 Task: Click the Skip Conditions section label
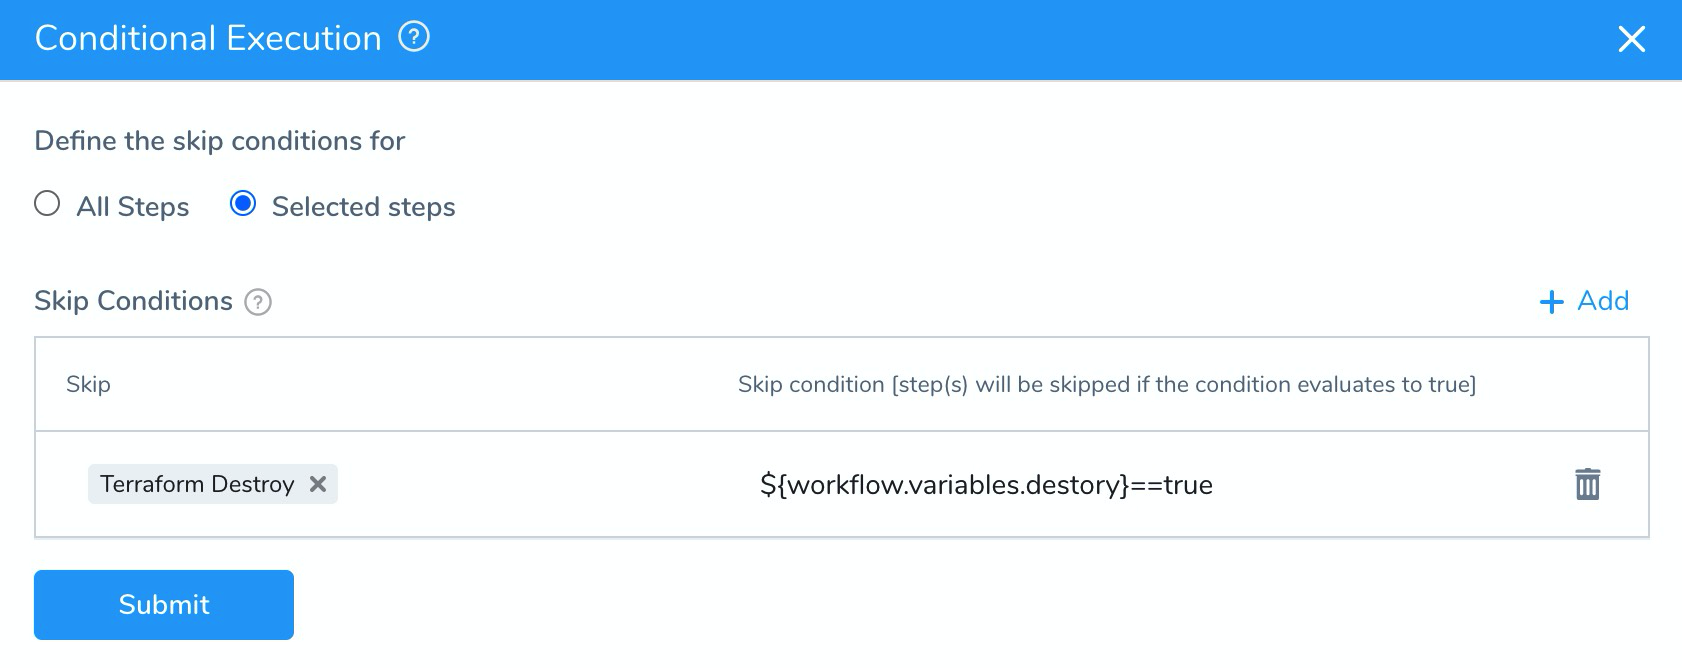point(133,301)
